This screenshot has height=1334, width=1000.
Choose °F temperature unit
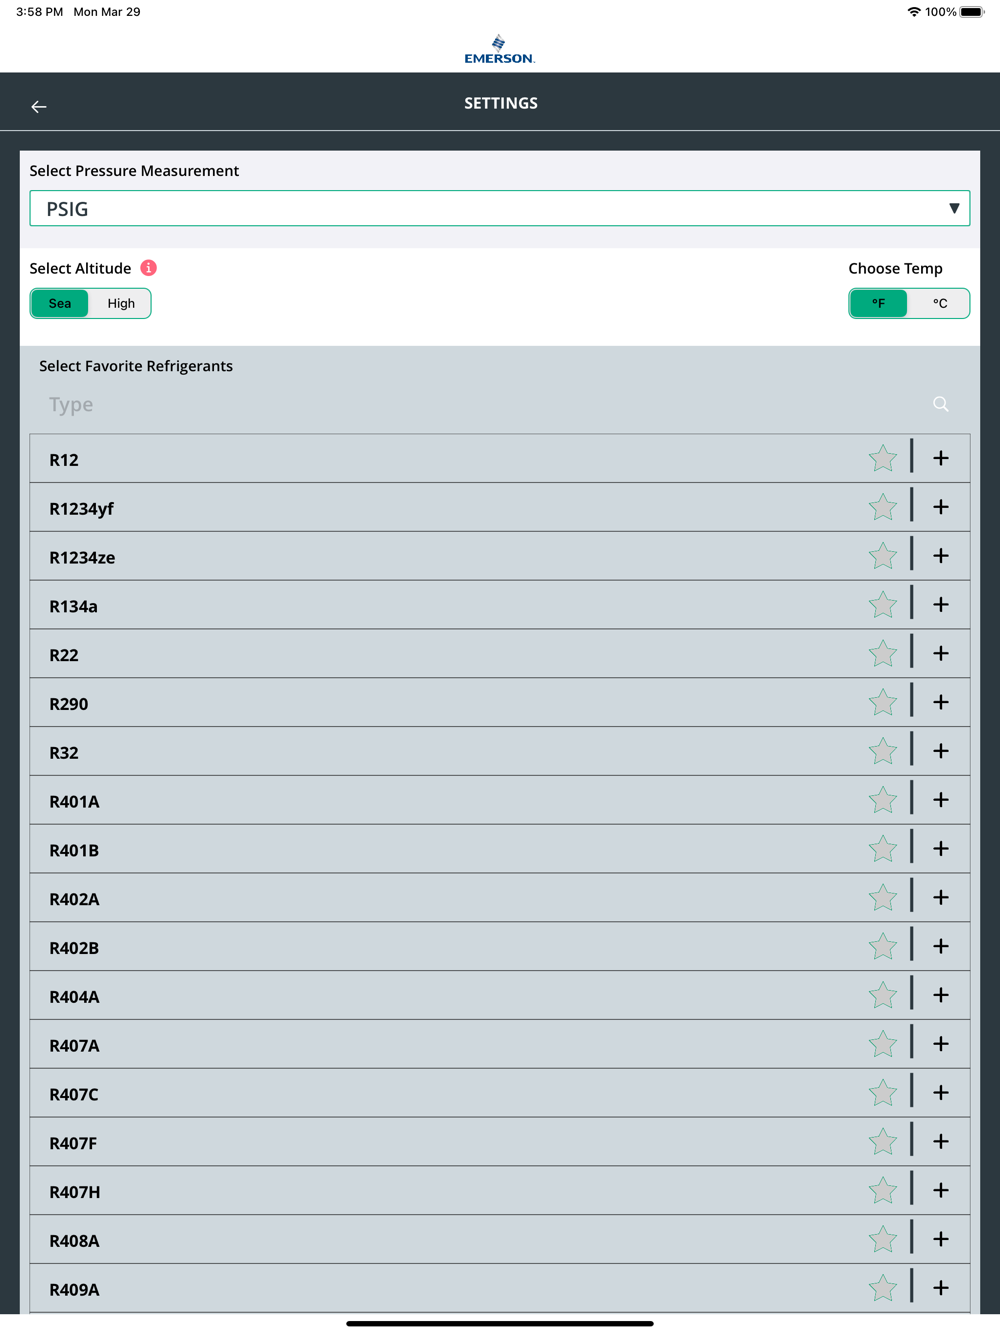tap(878, 303)
